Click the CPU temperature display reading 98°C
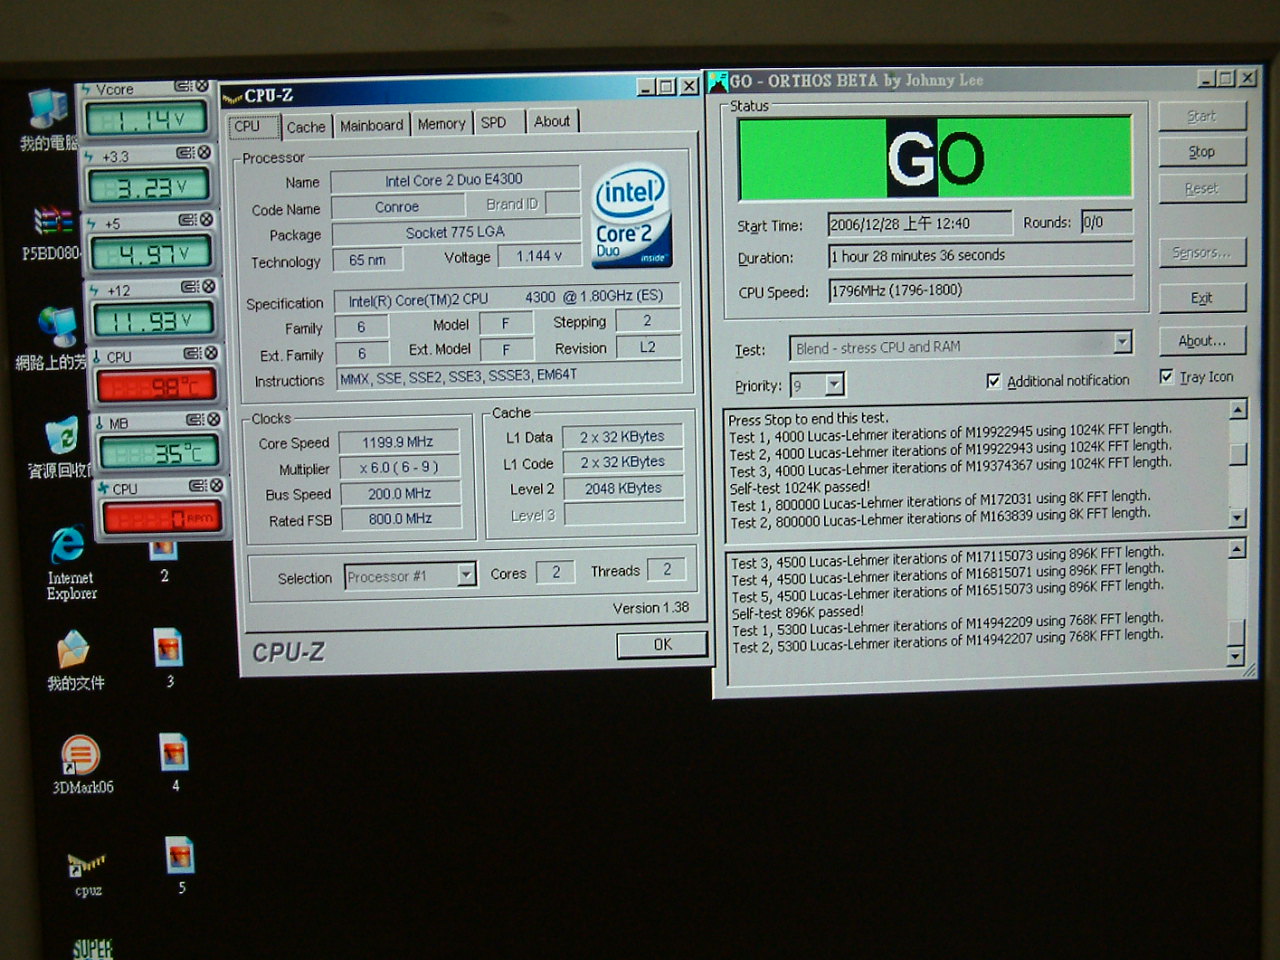 click(155, 386)
